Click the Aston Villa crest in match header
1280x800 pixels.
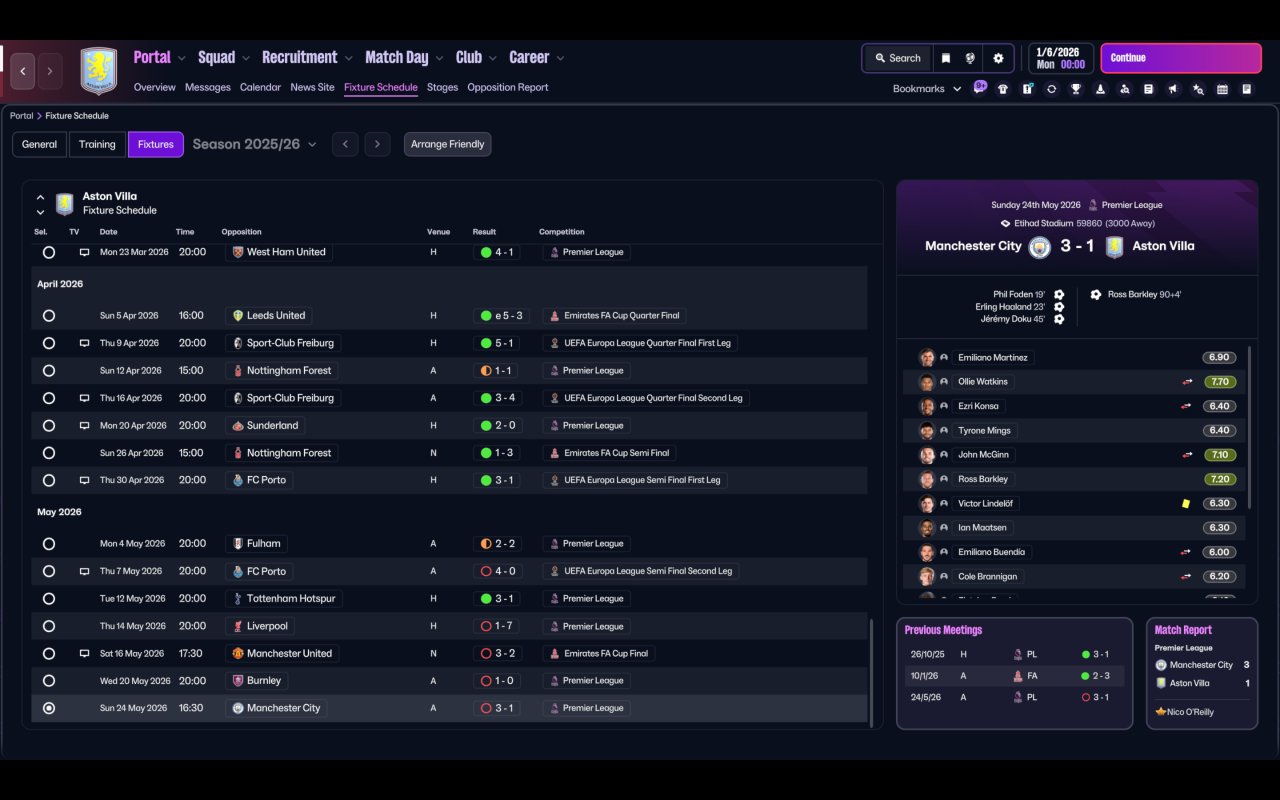point(1114,246)
